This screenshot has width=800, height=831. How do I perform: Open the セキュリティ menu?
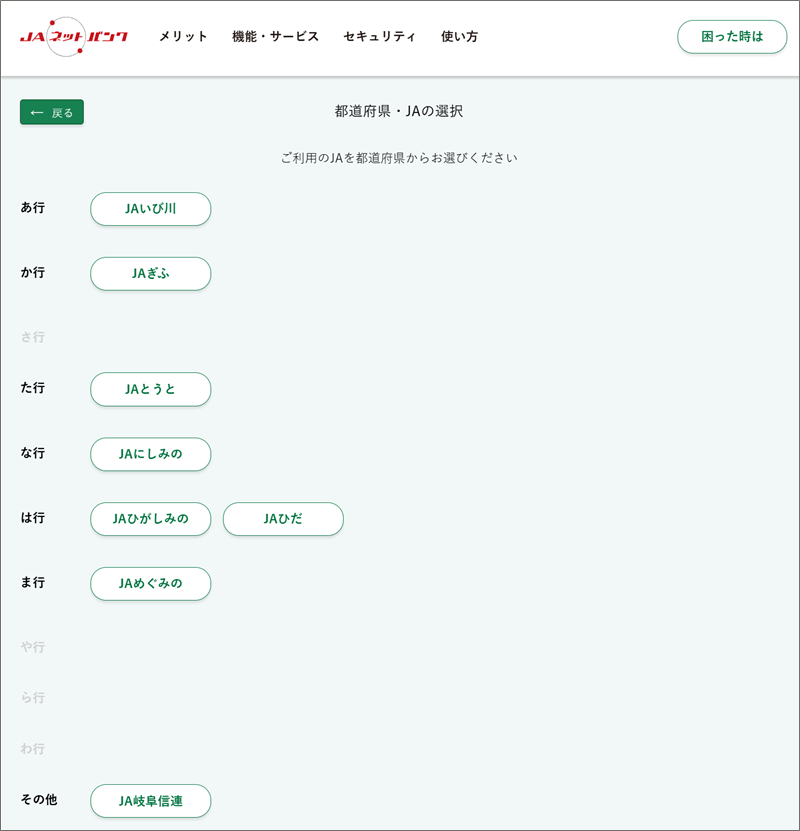(x=380, y=37)
